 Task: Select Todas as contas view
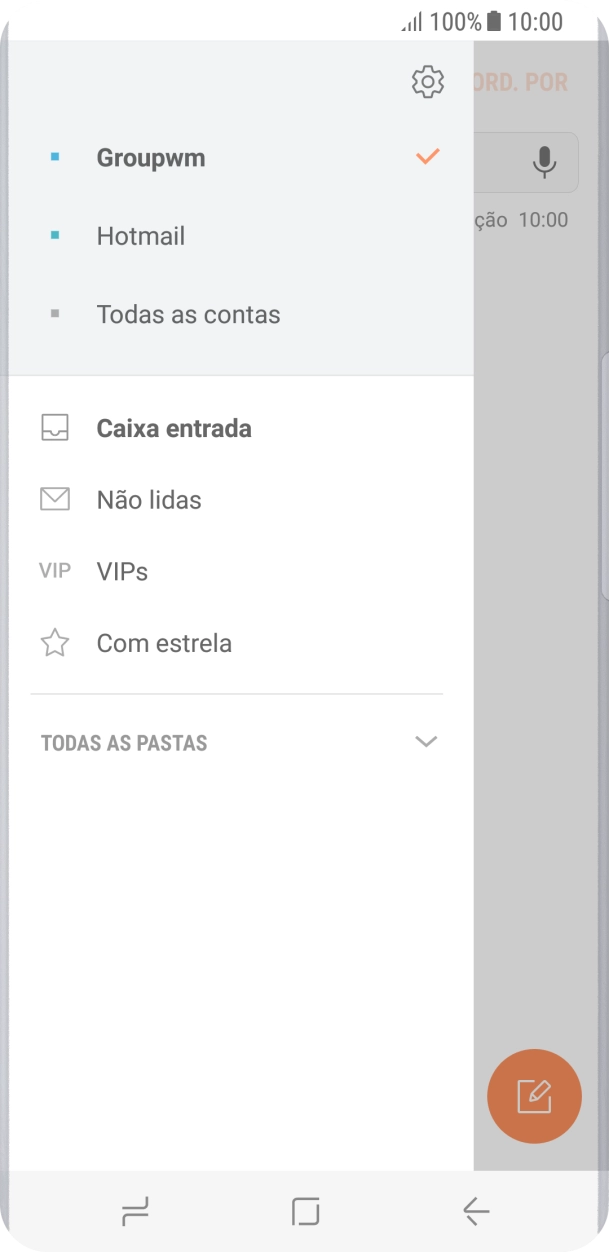[x=187, y=314]
